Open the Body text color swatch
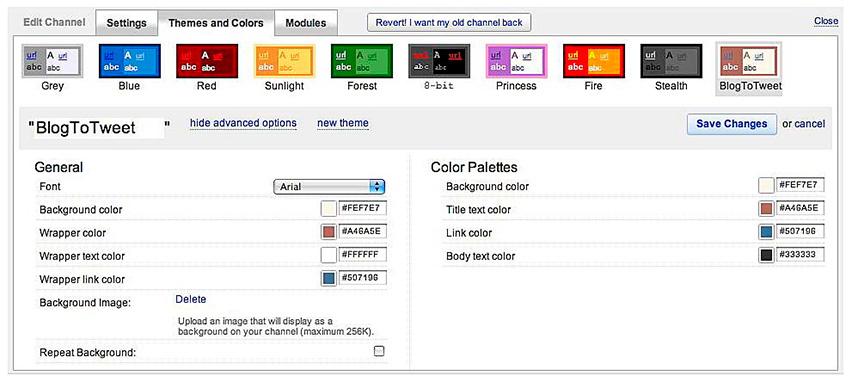The width and height of the screenshot is (852, 382). point(767,255)
